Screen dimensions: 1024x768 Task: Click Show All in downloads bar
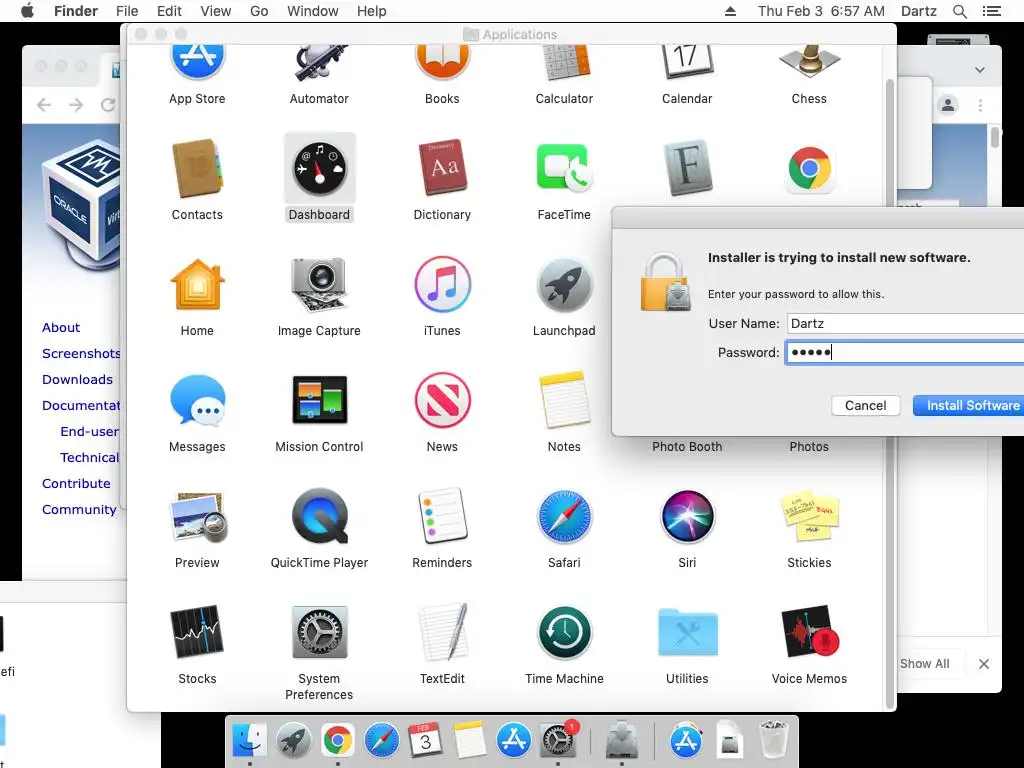pos(925,664)
